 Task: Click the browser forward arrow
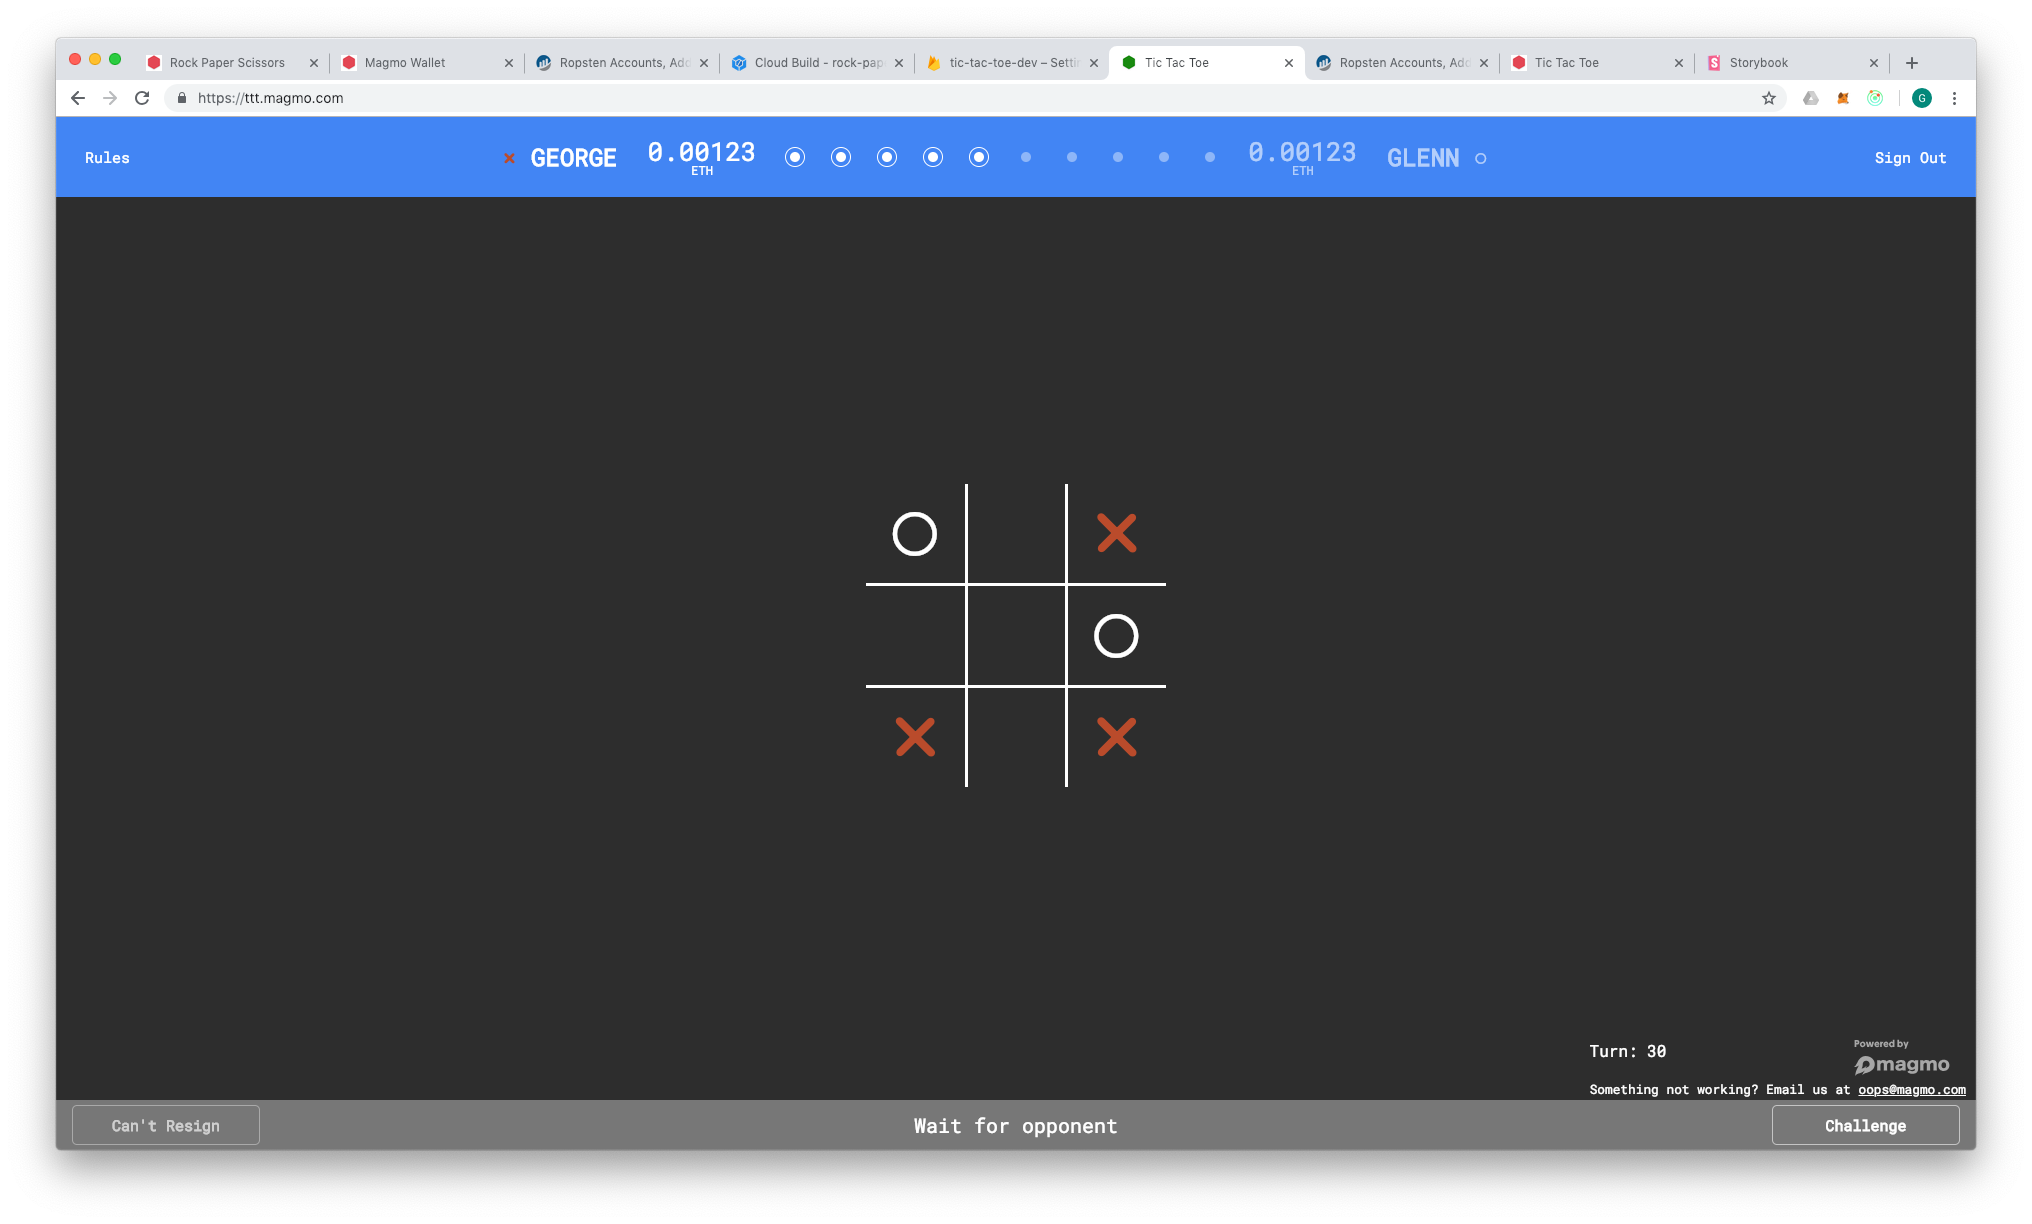coord(110,98)
